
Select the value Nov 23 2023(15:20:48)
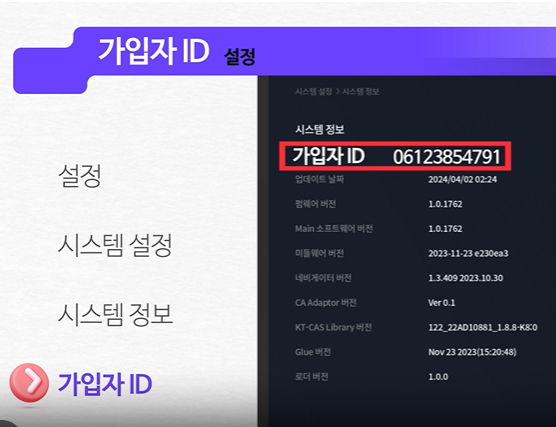(x=472, y=352)
